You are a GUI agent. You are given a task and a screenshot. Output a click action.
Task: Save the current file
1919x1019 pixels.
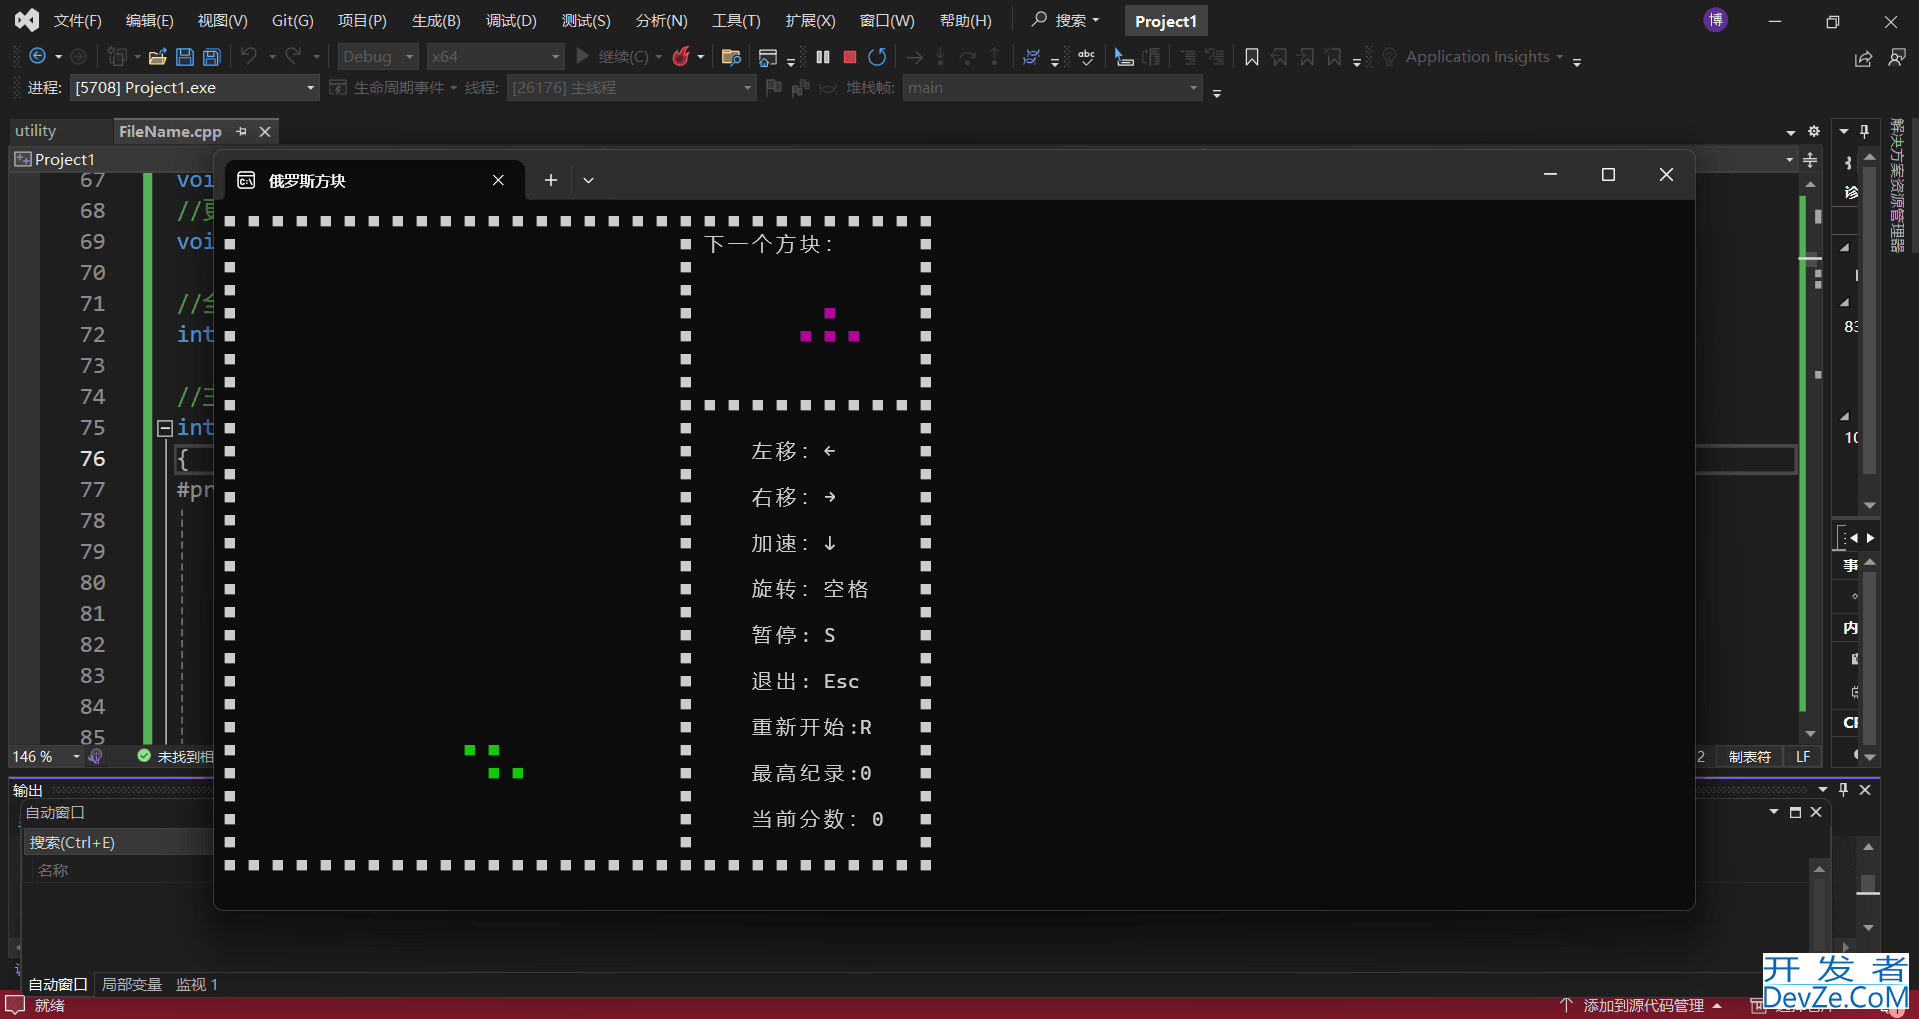(185, 57)
